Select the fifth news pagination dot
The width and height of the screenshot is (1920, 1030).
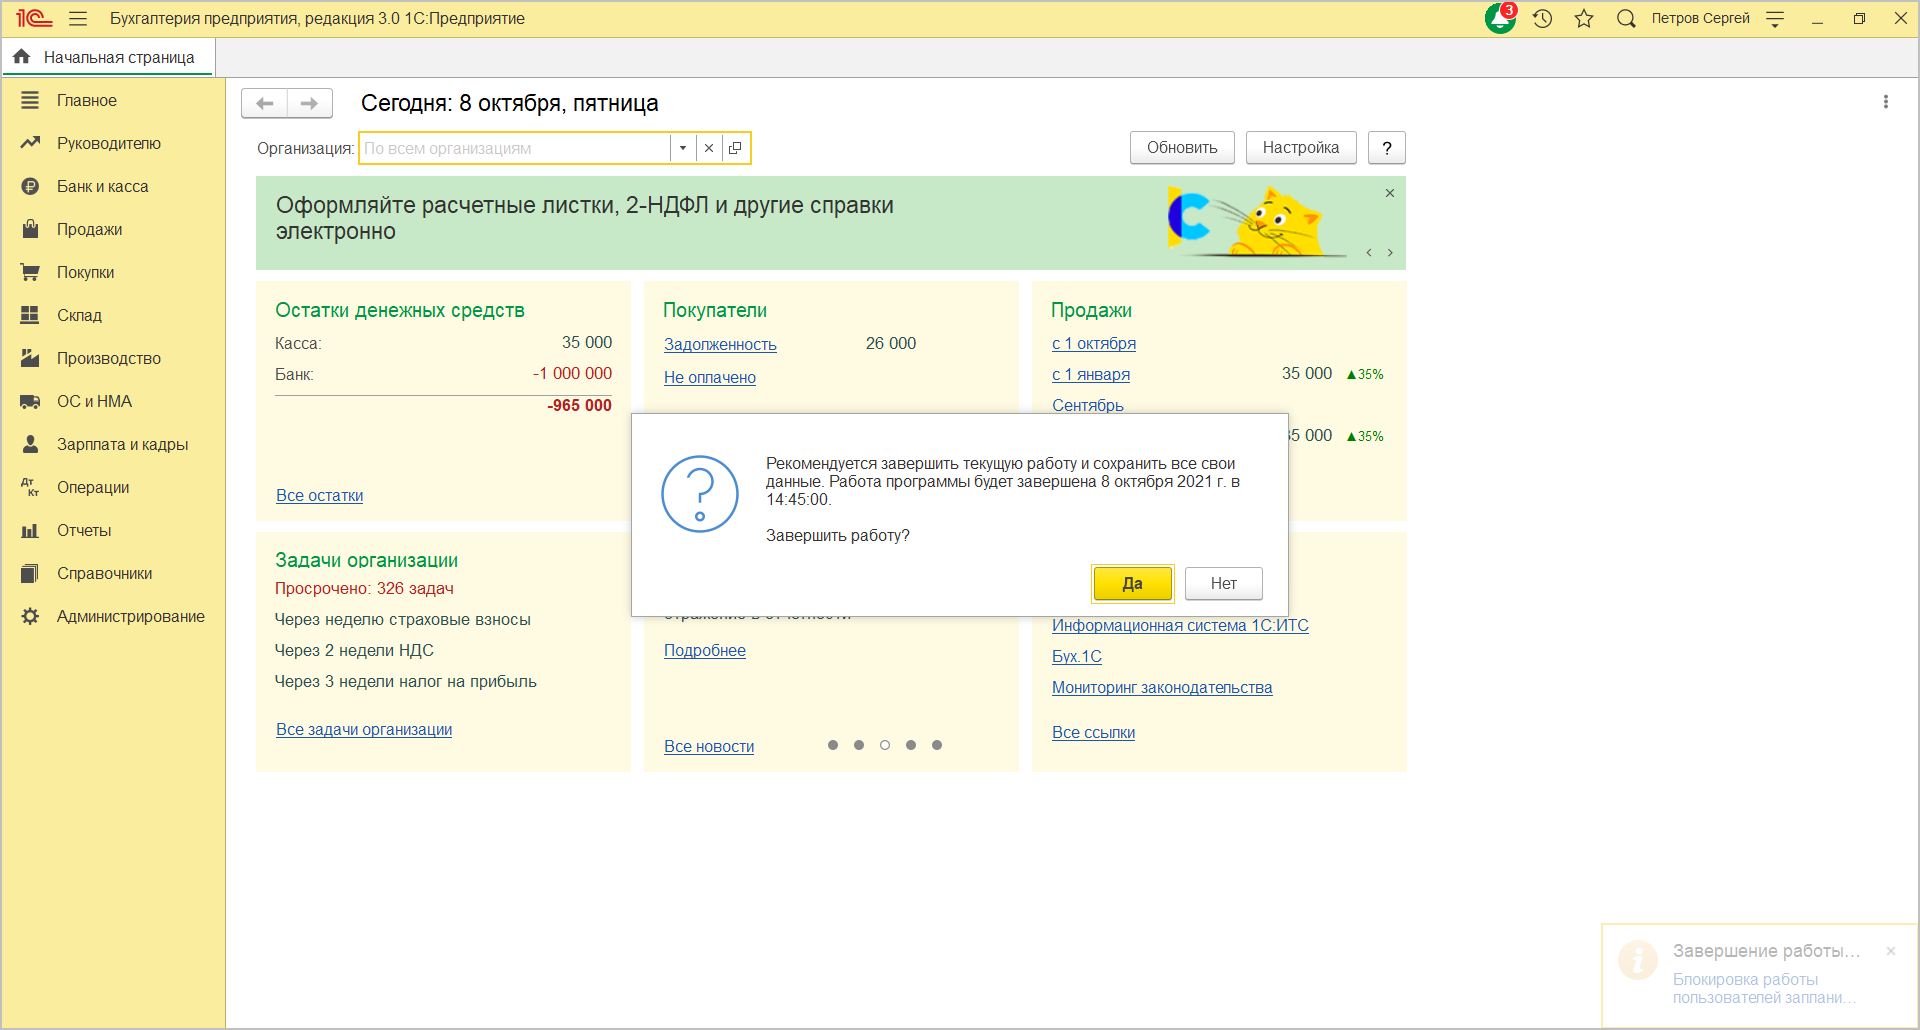pyautogui.click(x=937, y=745)
